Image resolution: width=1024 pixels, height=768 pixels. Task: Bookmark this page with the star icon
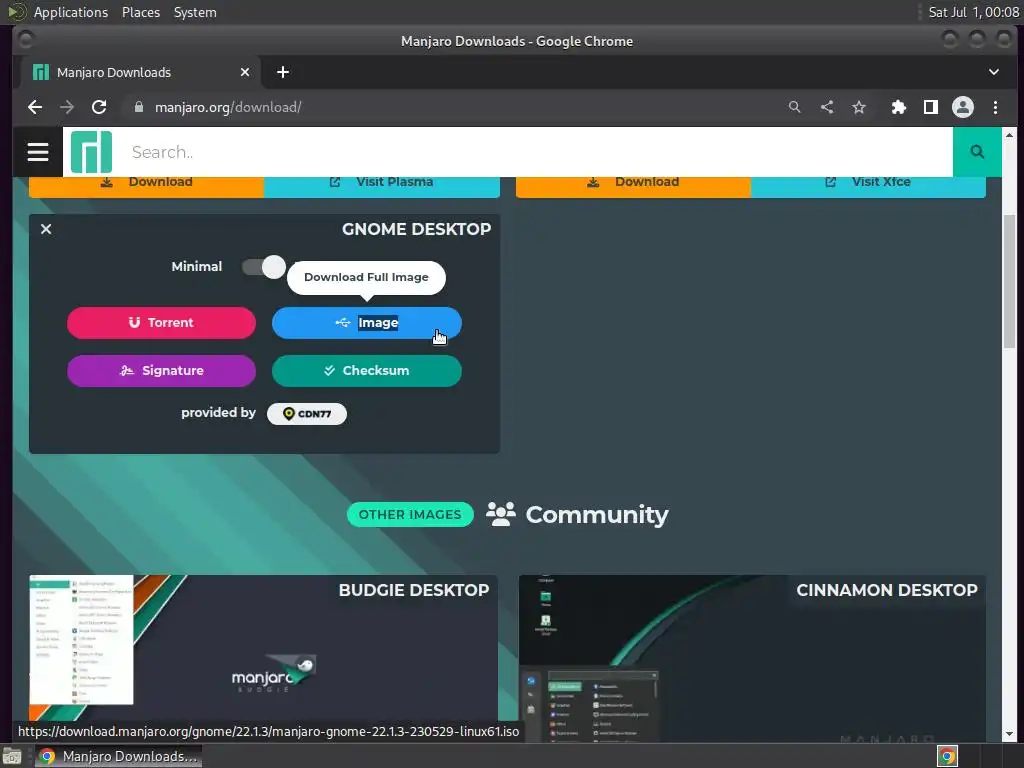click(x=859, y=107)
